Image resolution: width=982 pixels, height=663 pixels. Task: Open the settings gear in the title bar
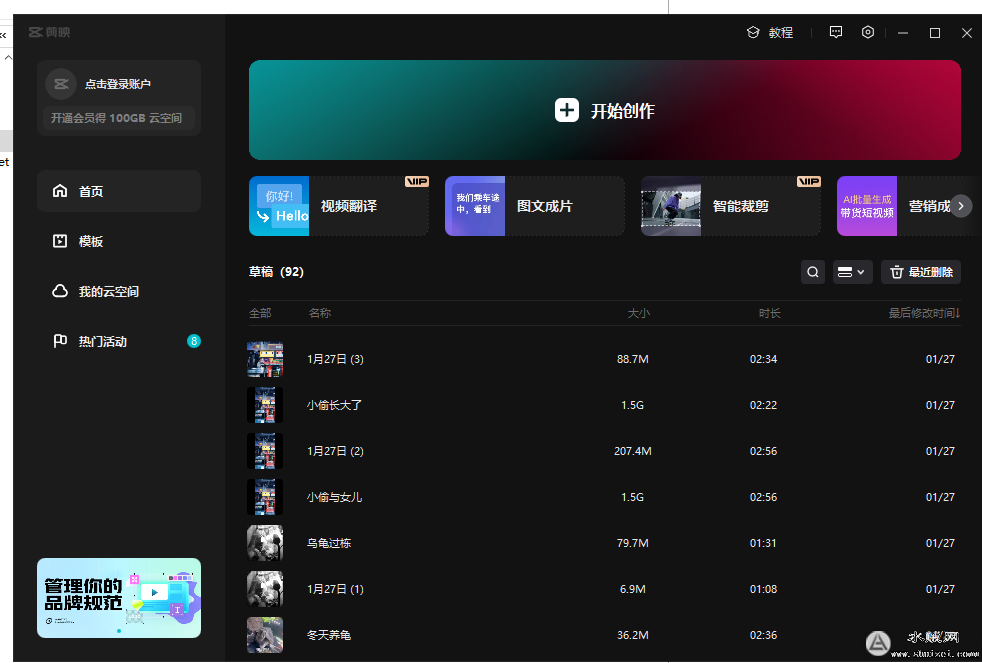click(x=867, y=32)
